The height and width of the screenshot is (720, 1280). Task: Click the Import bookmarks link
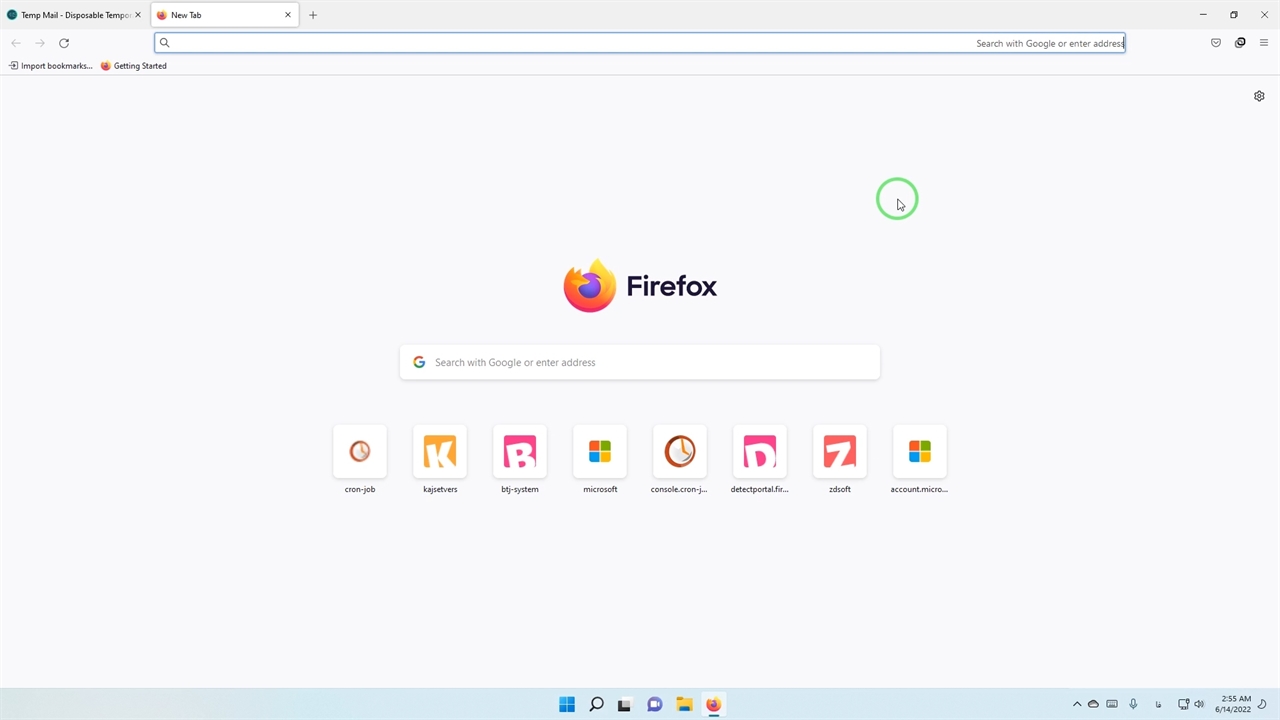point(51,66)
